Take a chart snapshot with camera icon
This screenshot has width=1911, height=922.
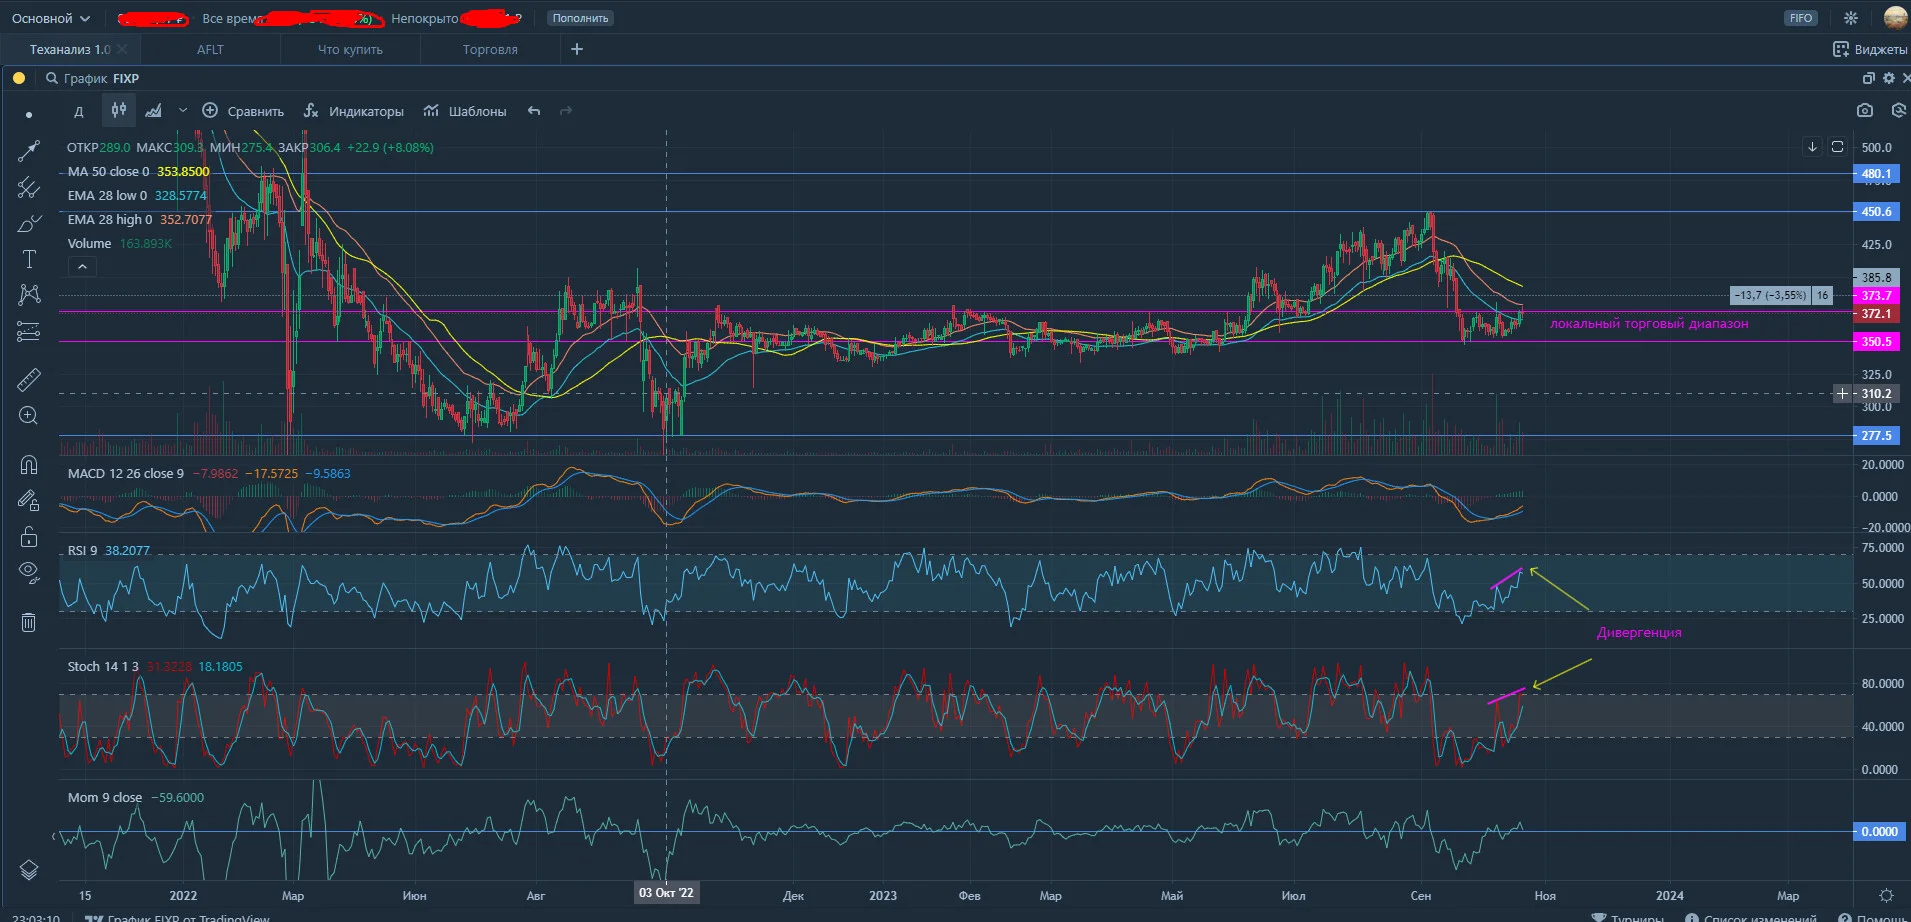(x=1864, y=110)
